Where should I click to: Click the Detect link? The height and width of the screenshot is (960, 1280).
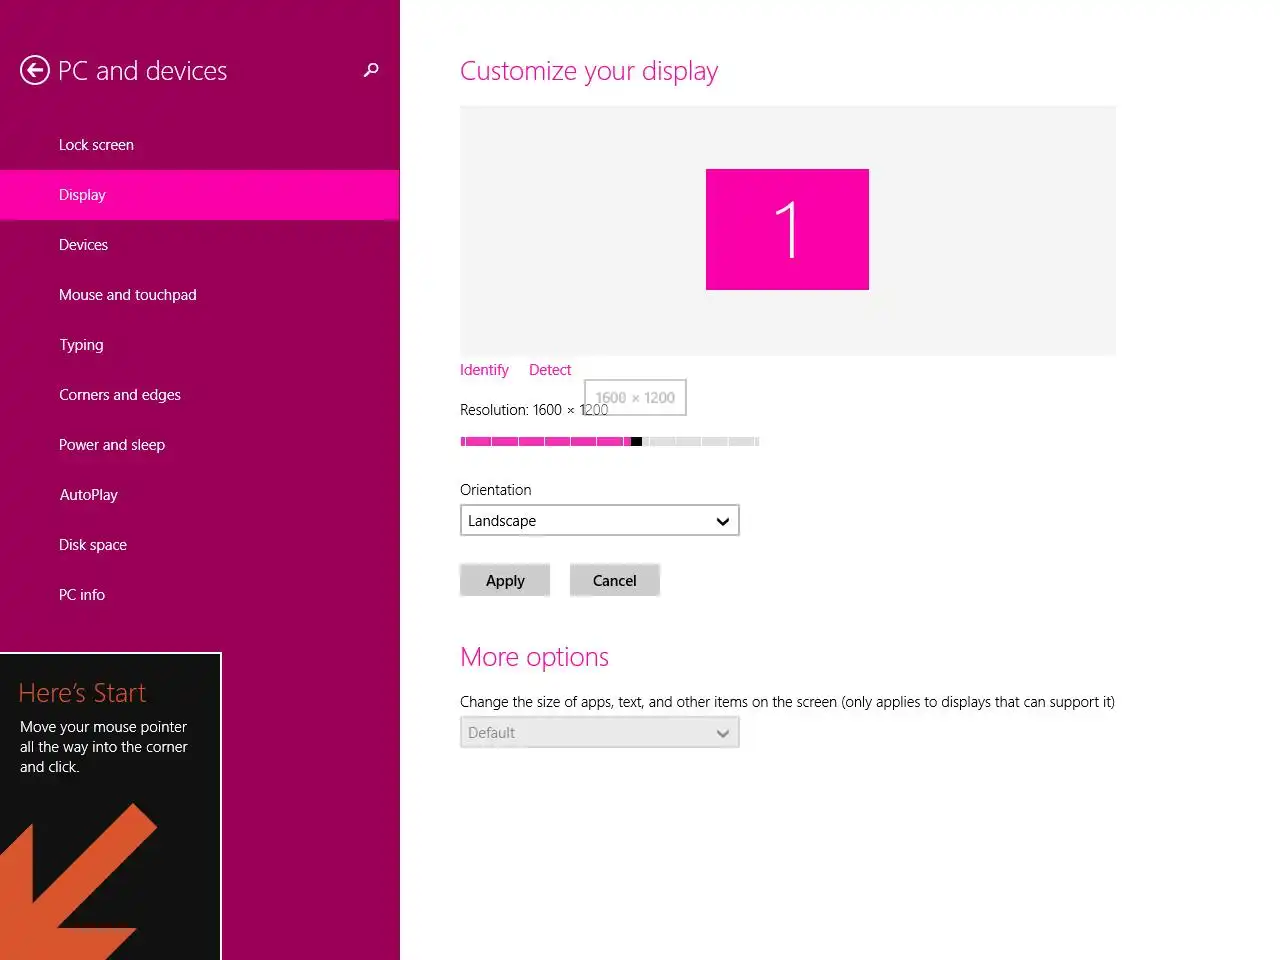tap(550, 370)
